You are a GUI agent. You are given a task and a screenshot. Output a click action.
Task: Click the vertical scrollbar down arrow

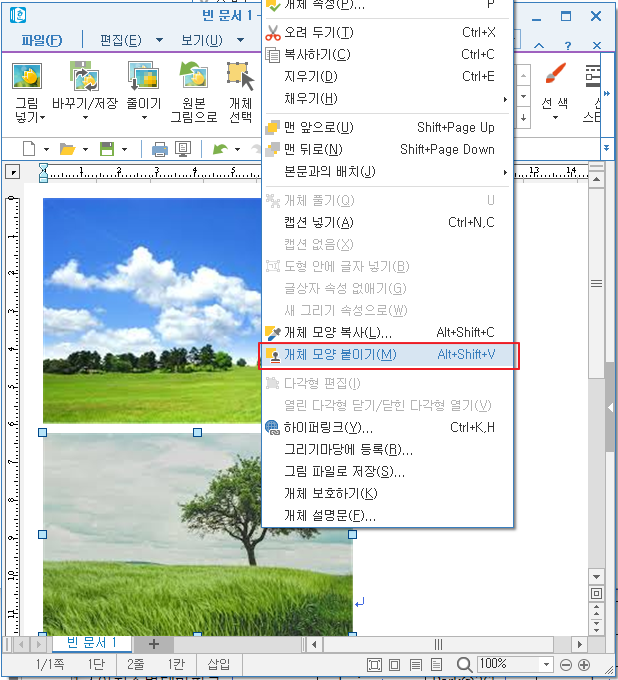596,577
